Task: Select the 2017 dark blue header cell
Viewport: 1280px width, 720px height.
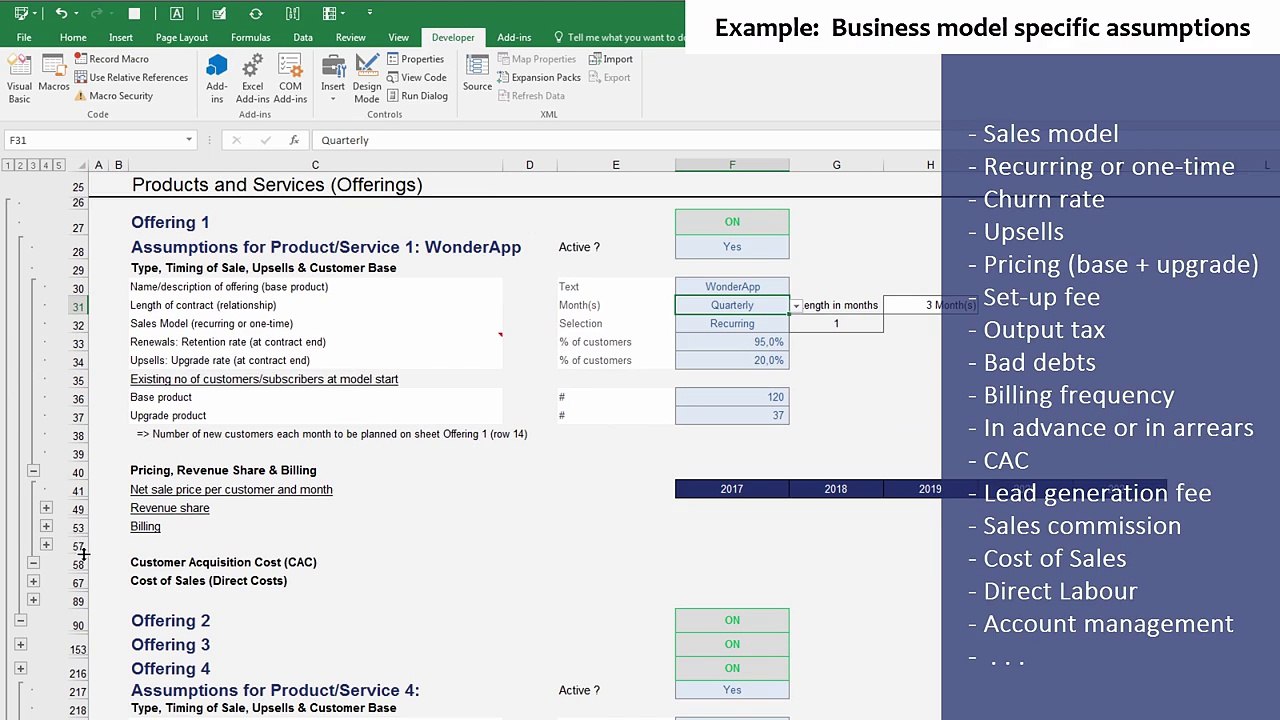Action: click(x=732, y=489)
